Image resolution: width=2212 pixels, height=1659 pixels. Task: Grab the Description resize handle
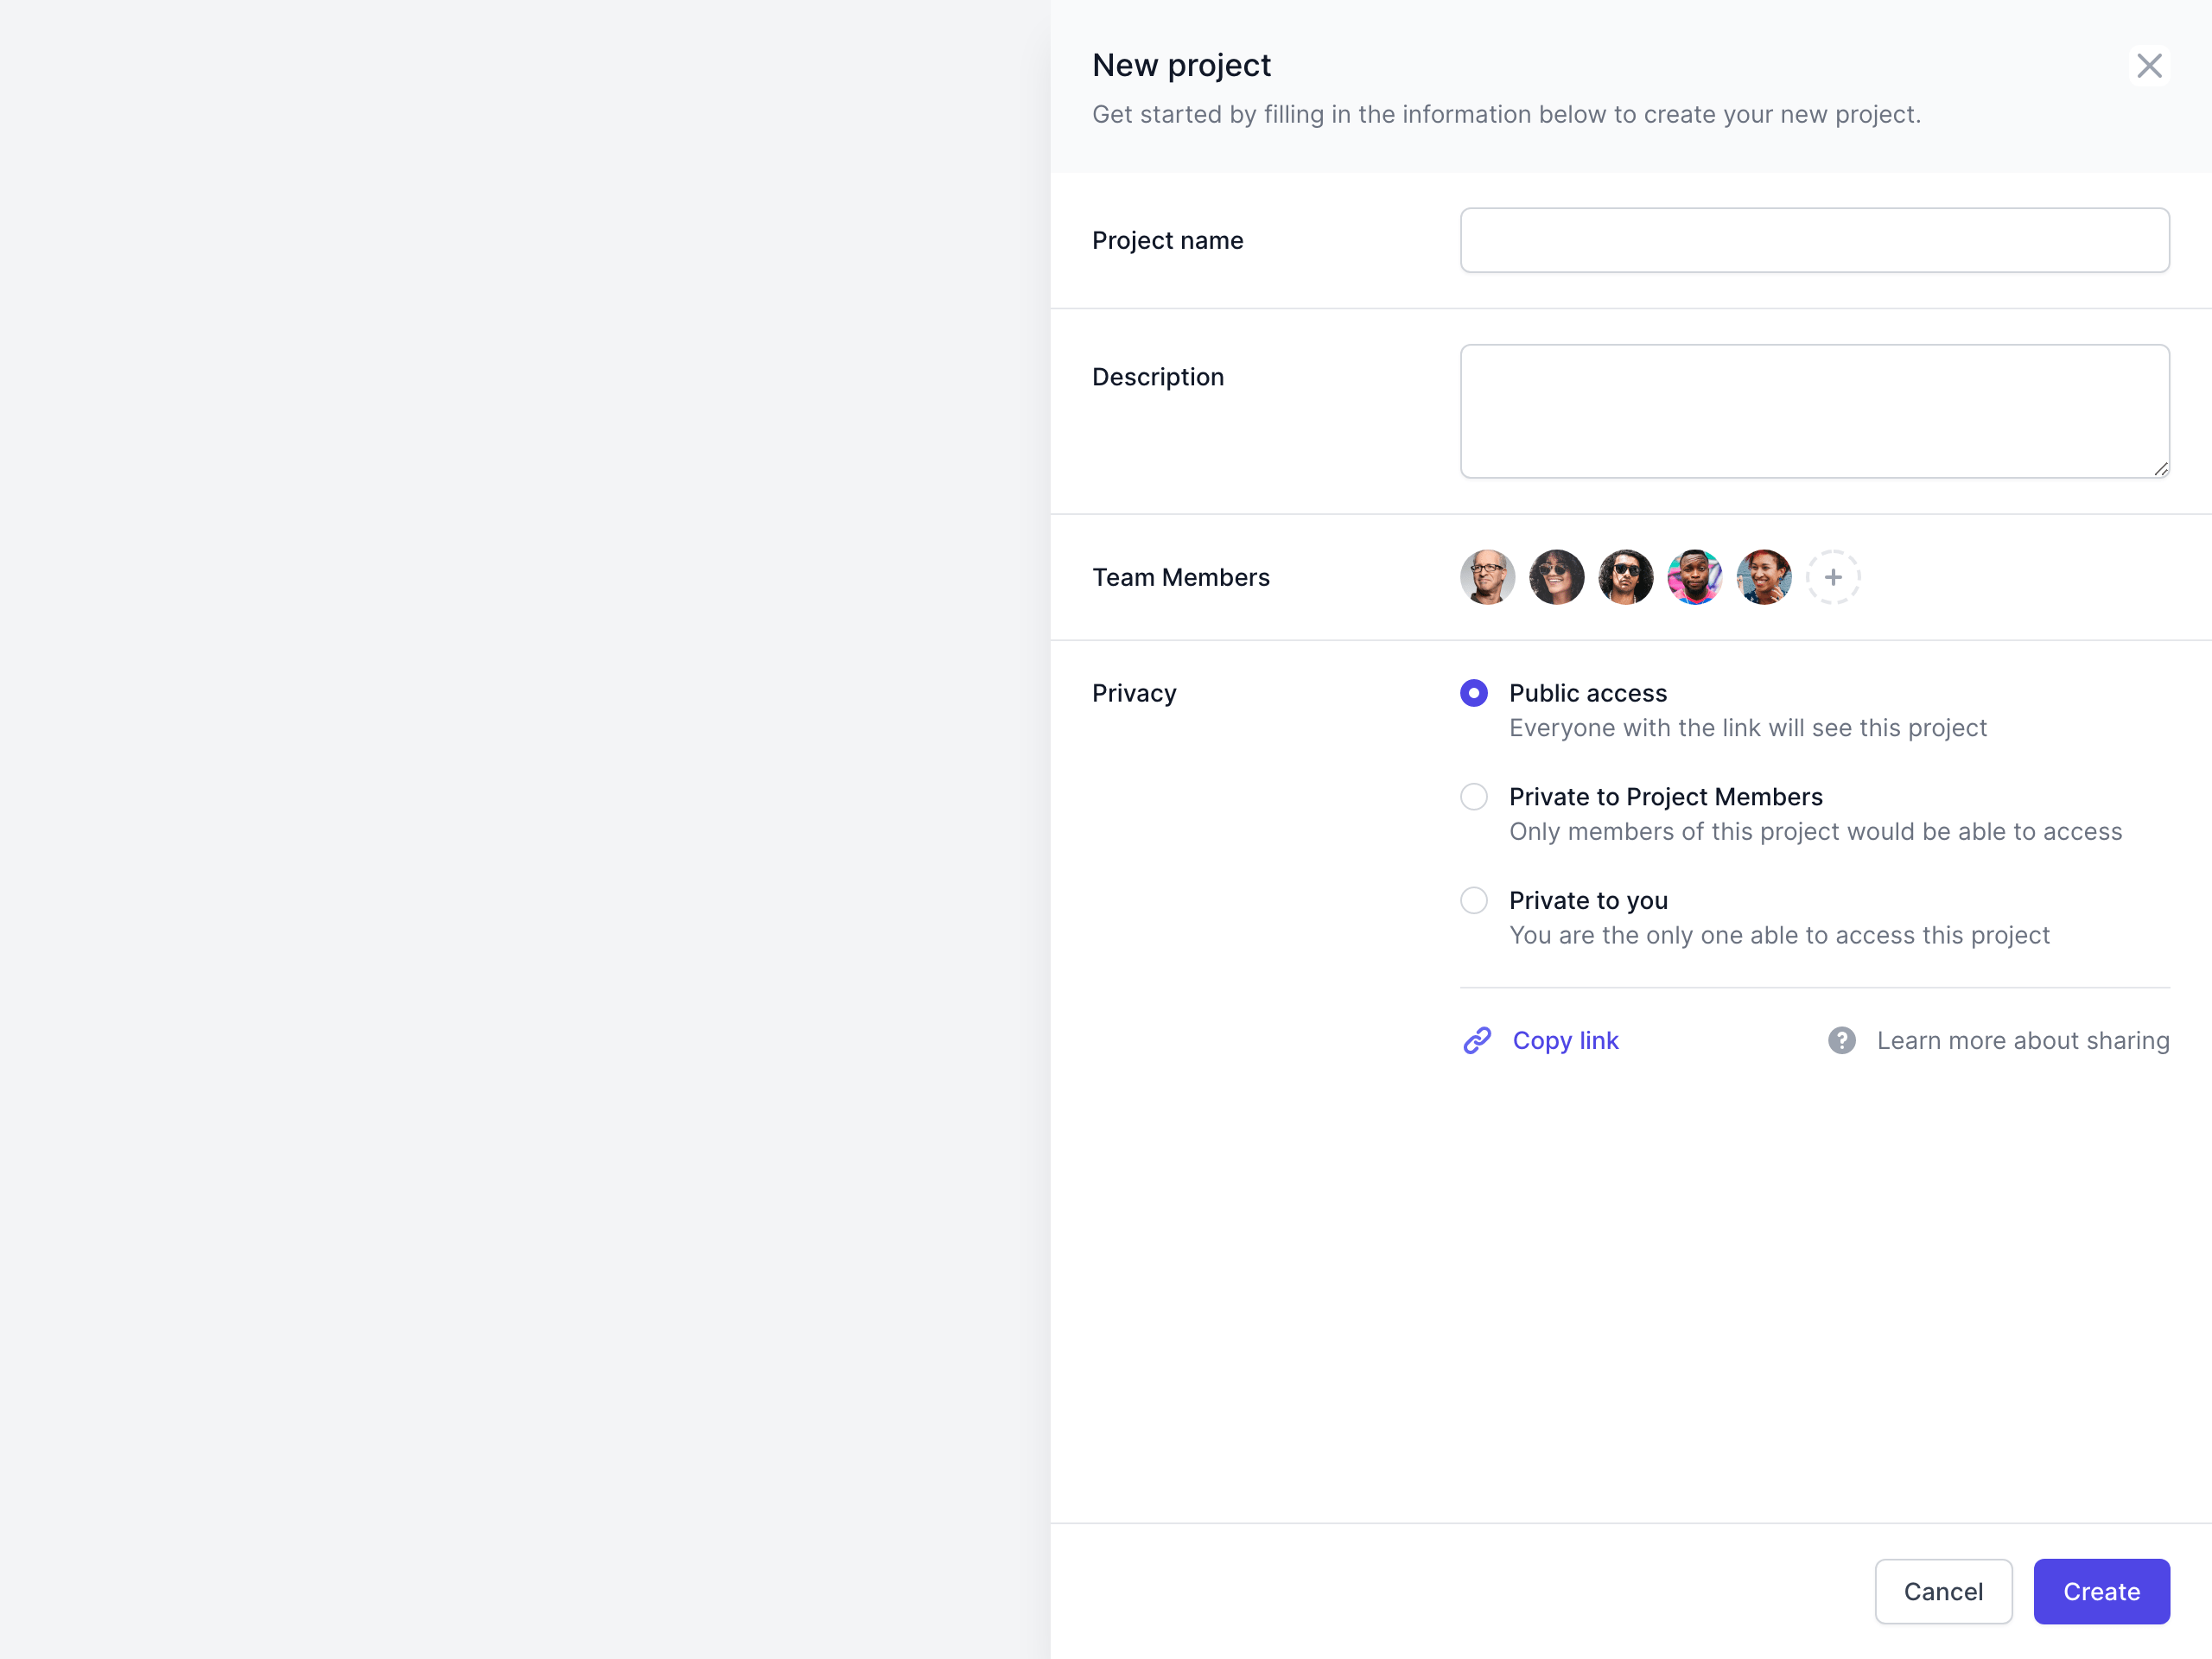click(x=2161, y=469)
